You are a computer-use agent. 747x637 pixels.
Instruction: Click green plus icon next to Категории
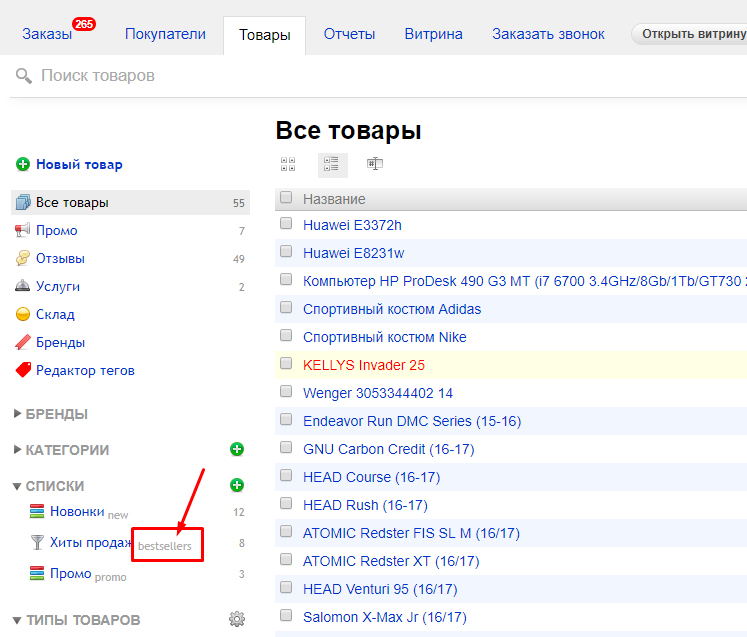[x=237, y=449]
